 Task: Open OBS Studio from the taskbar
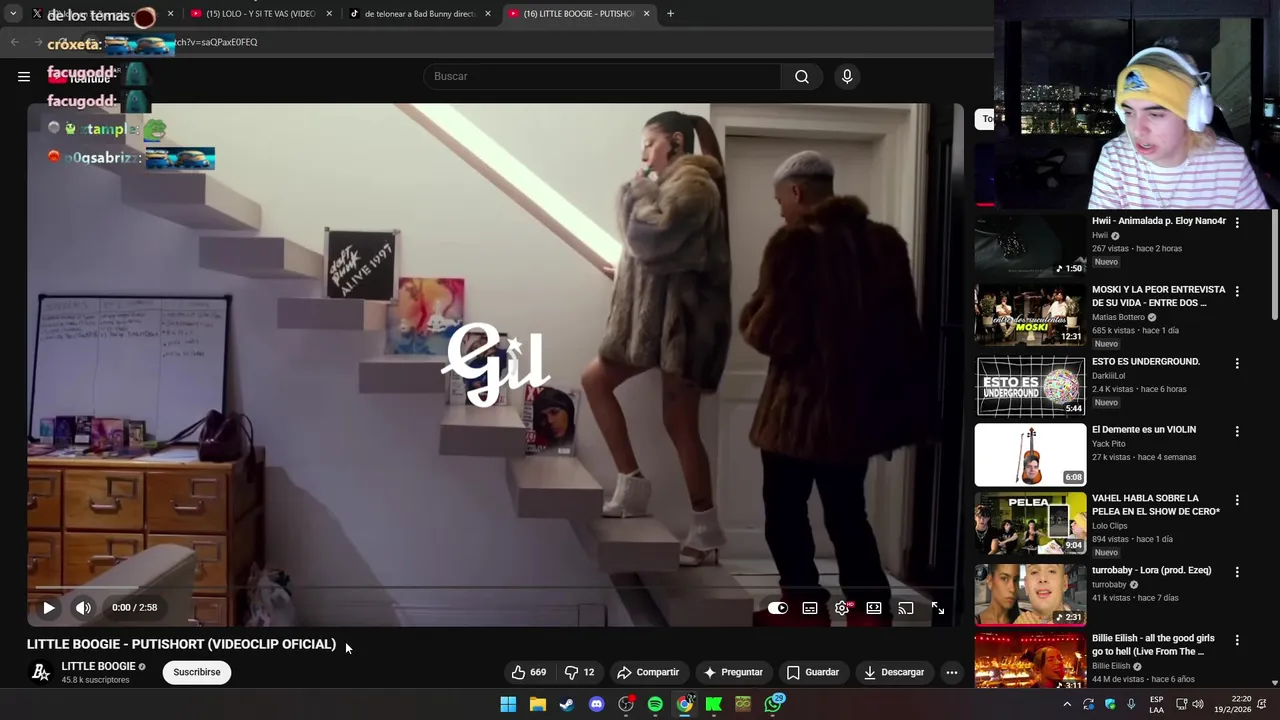[626, 704]
